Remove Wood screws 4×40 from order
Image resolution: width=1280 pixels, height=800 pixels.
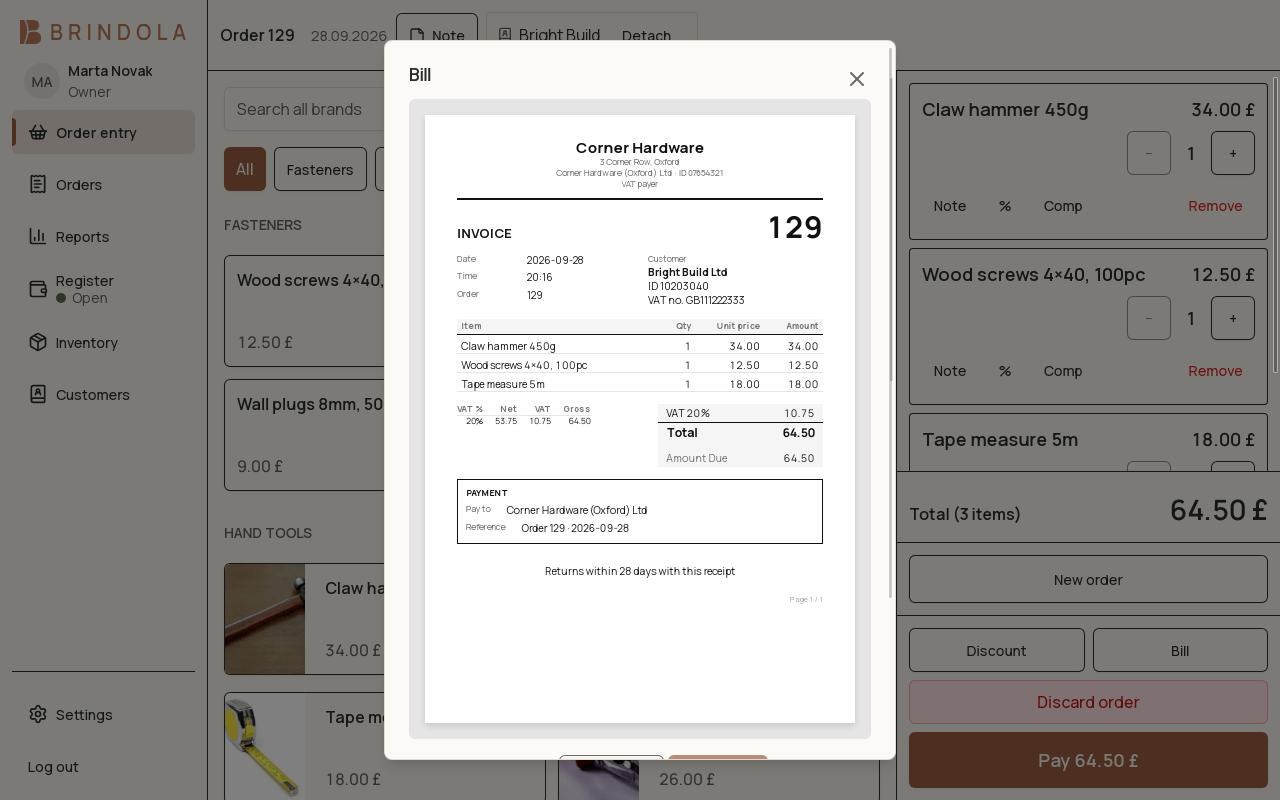(x=1215, y=371)
